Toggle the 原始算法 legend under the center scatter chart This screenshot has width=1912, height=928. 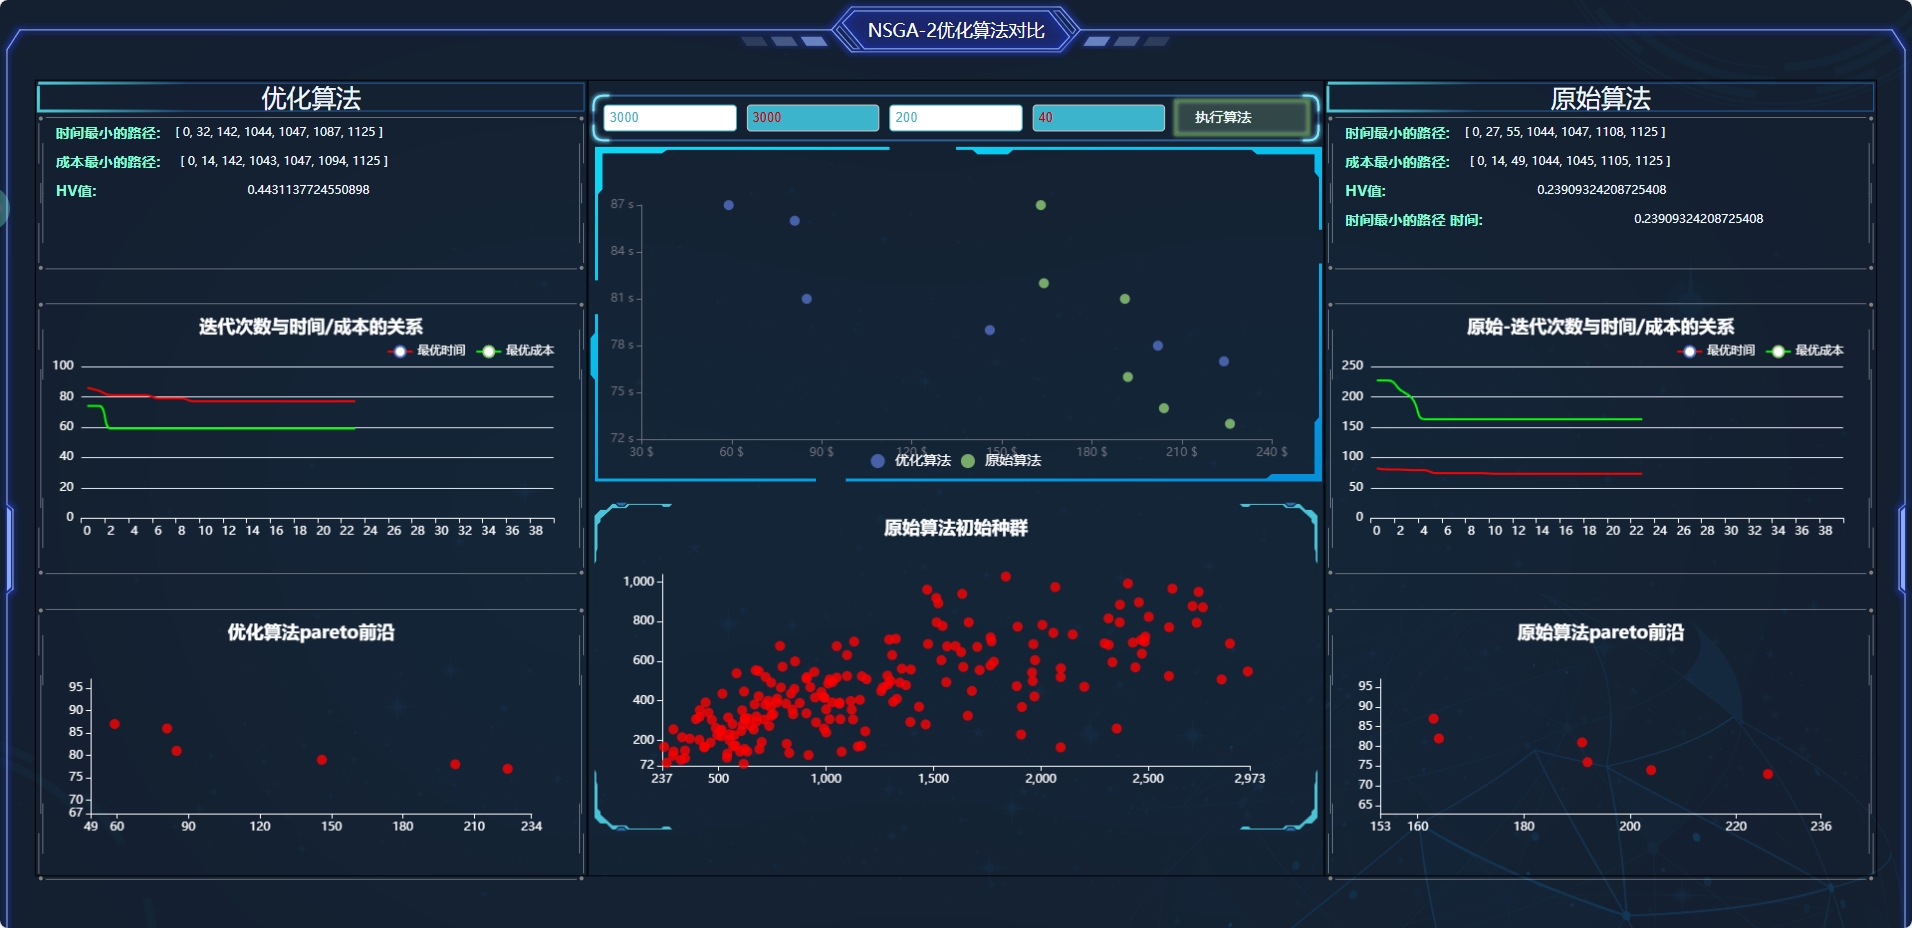point(1001,461)
